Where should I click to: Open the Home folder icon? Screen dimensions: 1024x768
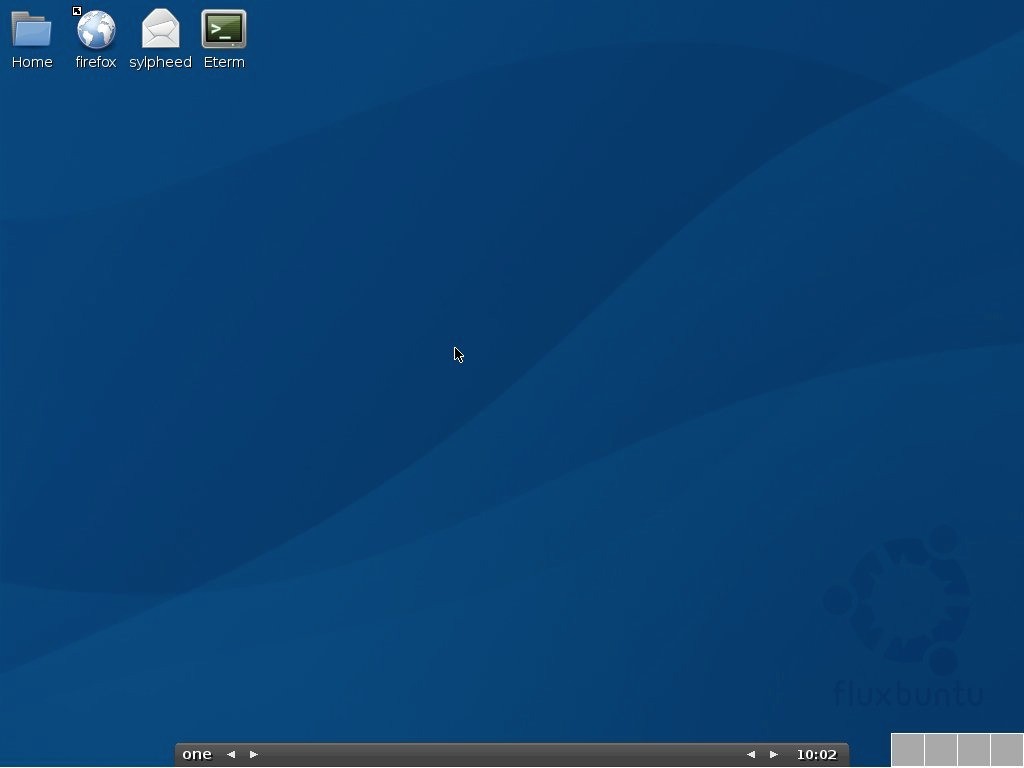(31, 29)
